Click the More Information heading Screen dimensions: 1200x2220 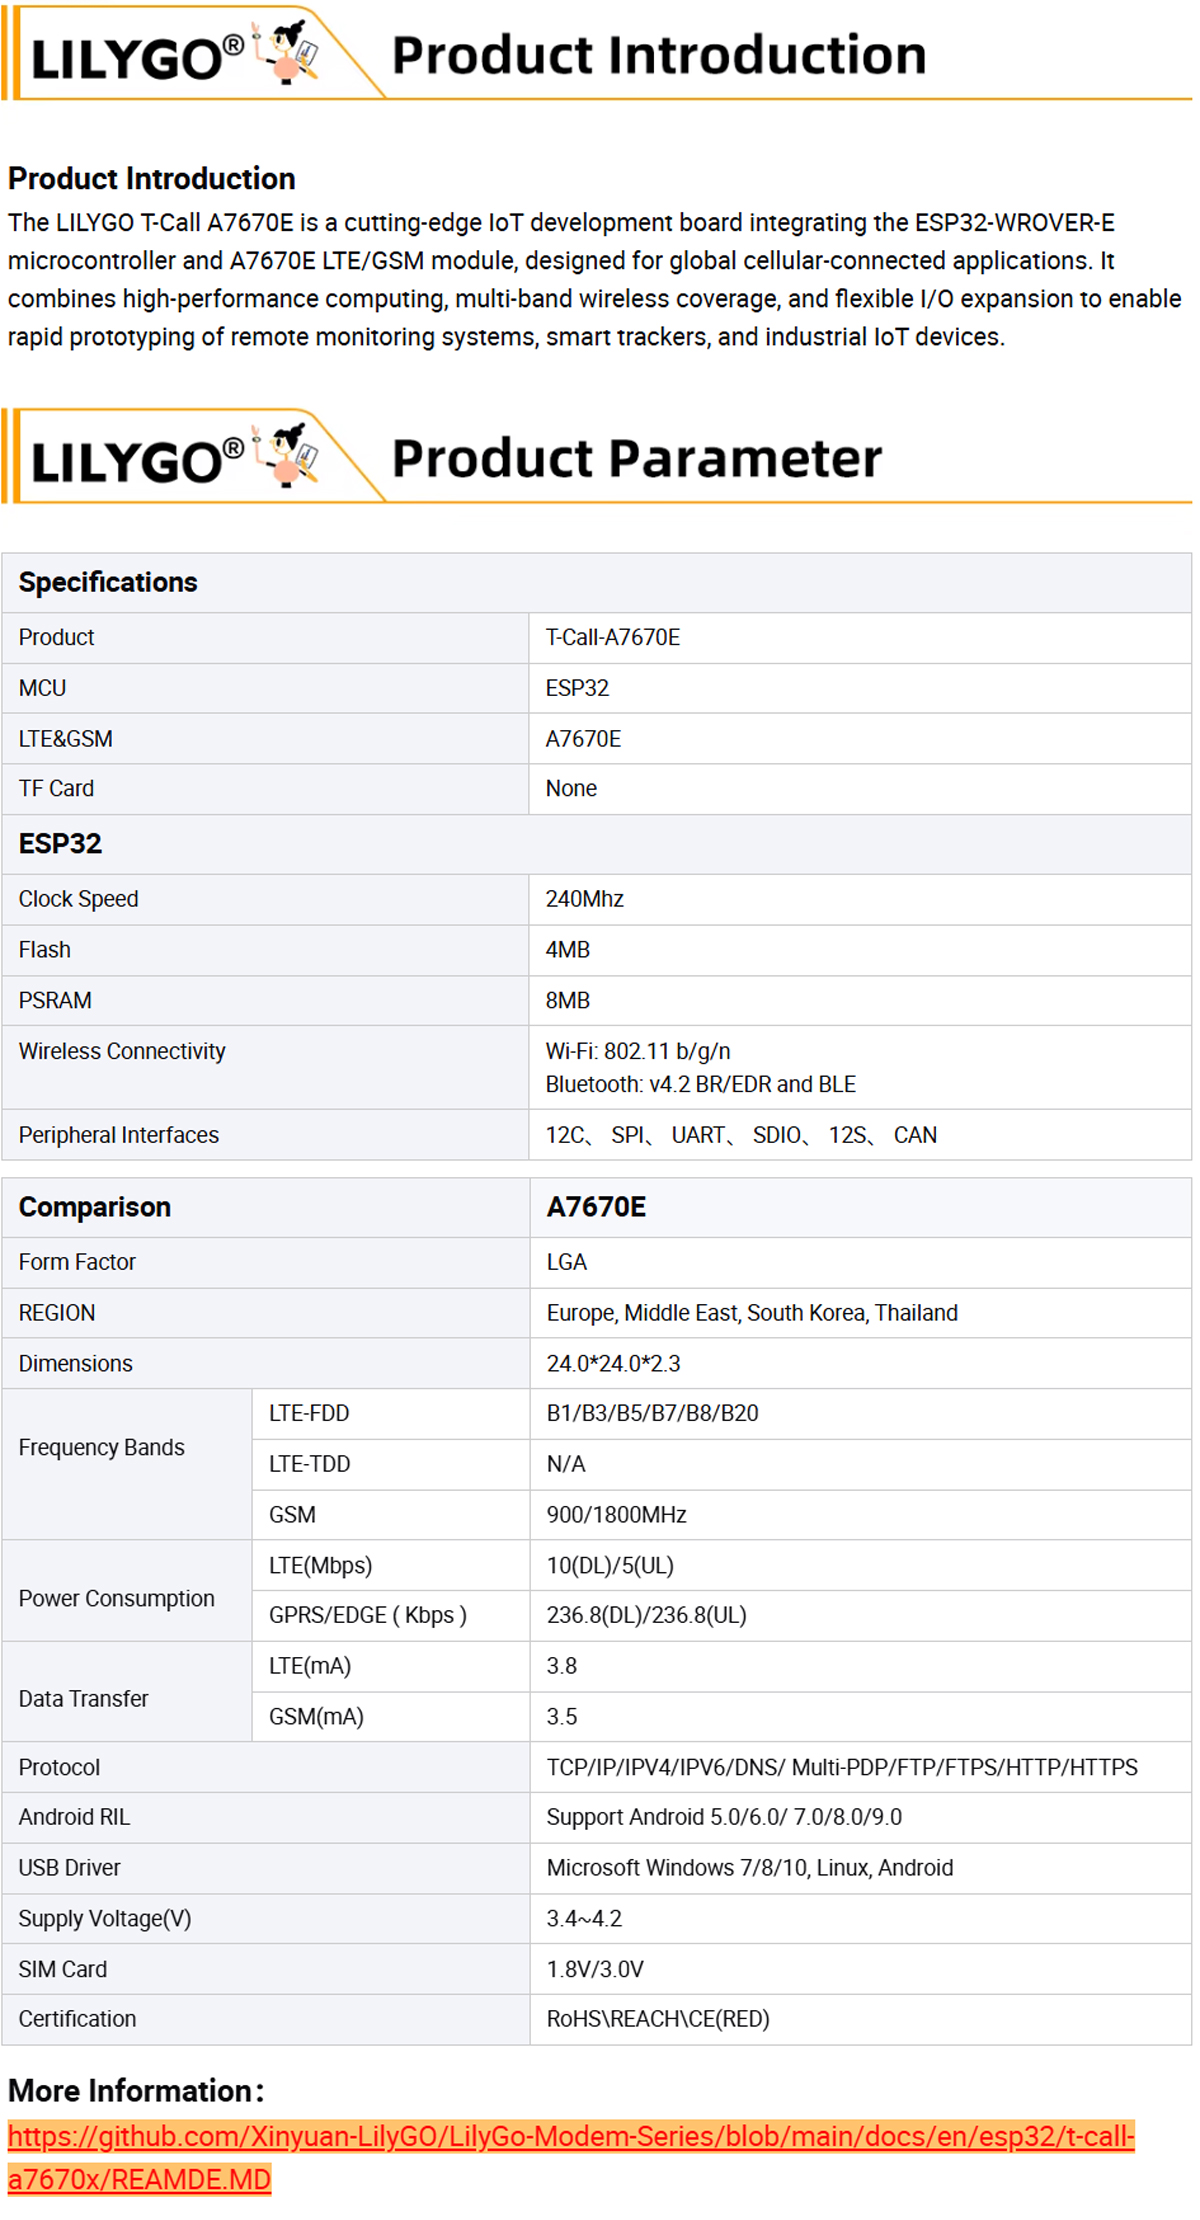[135, 2090]
